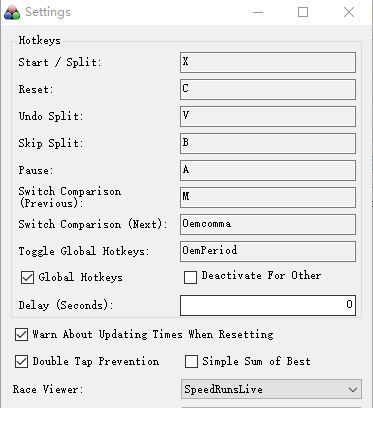Disable Warn About Updating Times When Resetting
Viewport: 373px width, 424px height.
(x=21, y=334)
